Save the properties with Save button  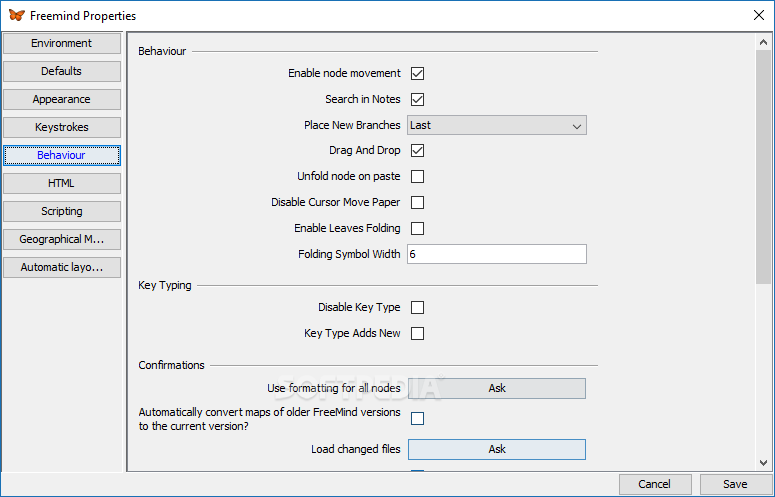click(735, 484)
